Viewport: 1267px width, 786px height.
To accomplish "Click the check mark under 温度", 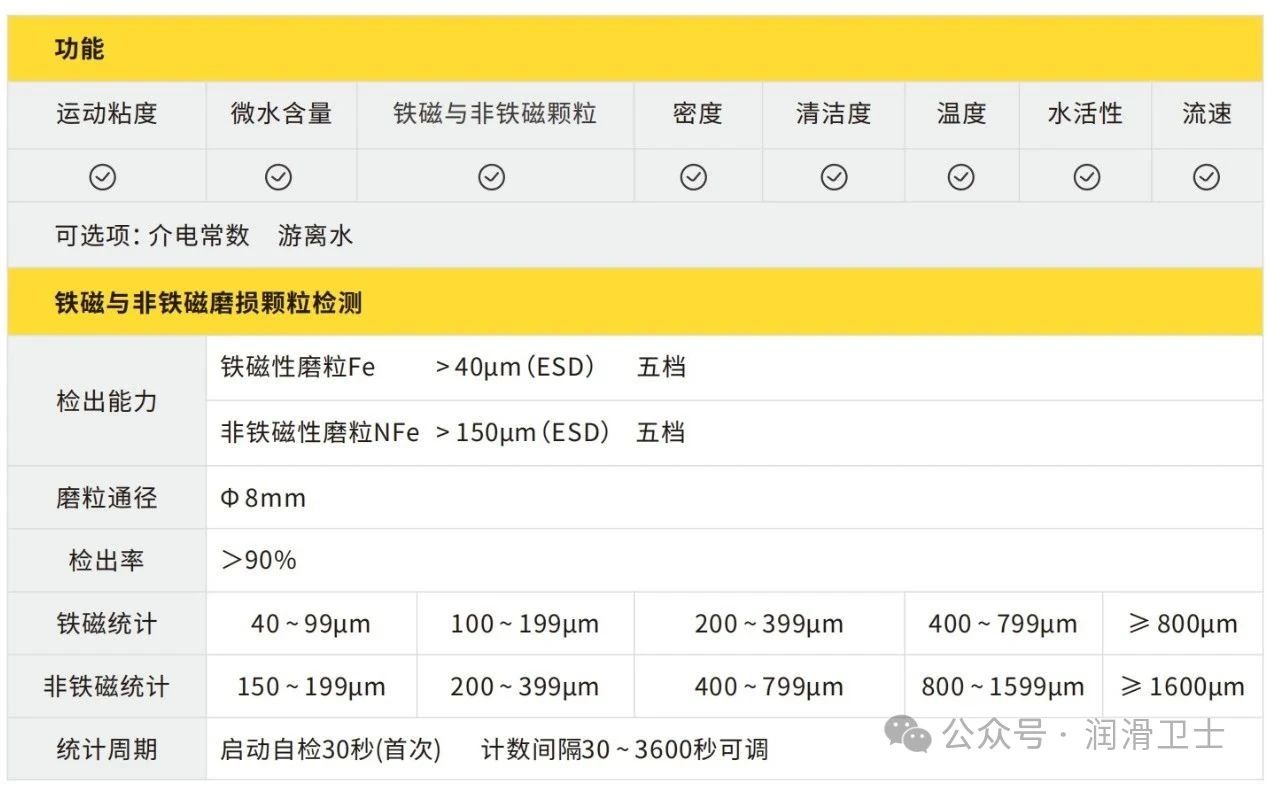I will click(x=961, y=177).
